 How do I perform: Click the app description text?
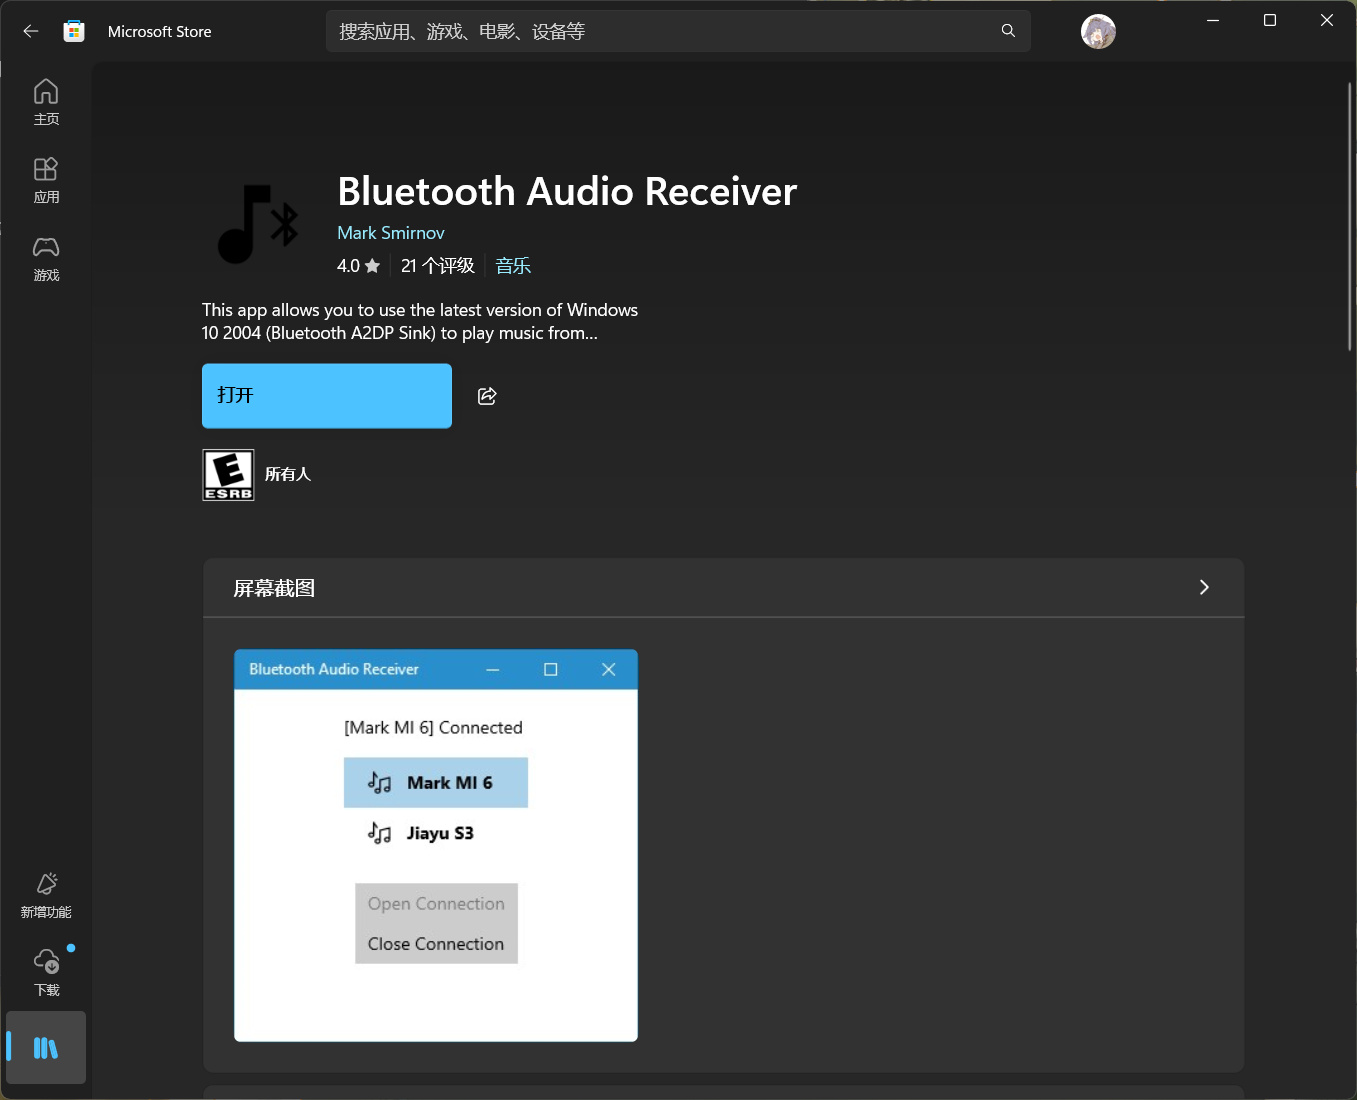(x=420, y=322)
